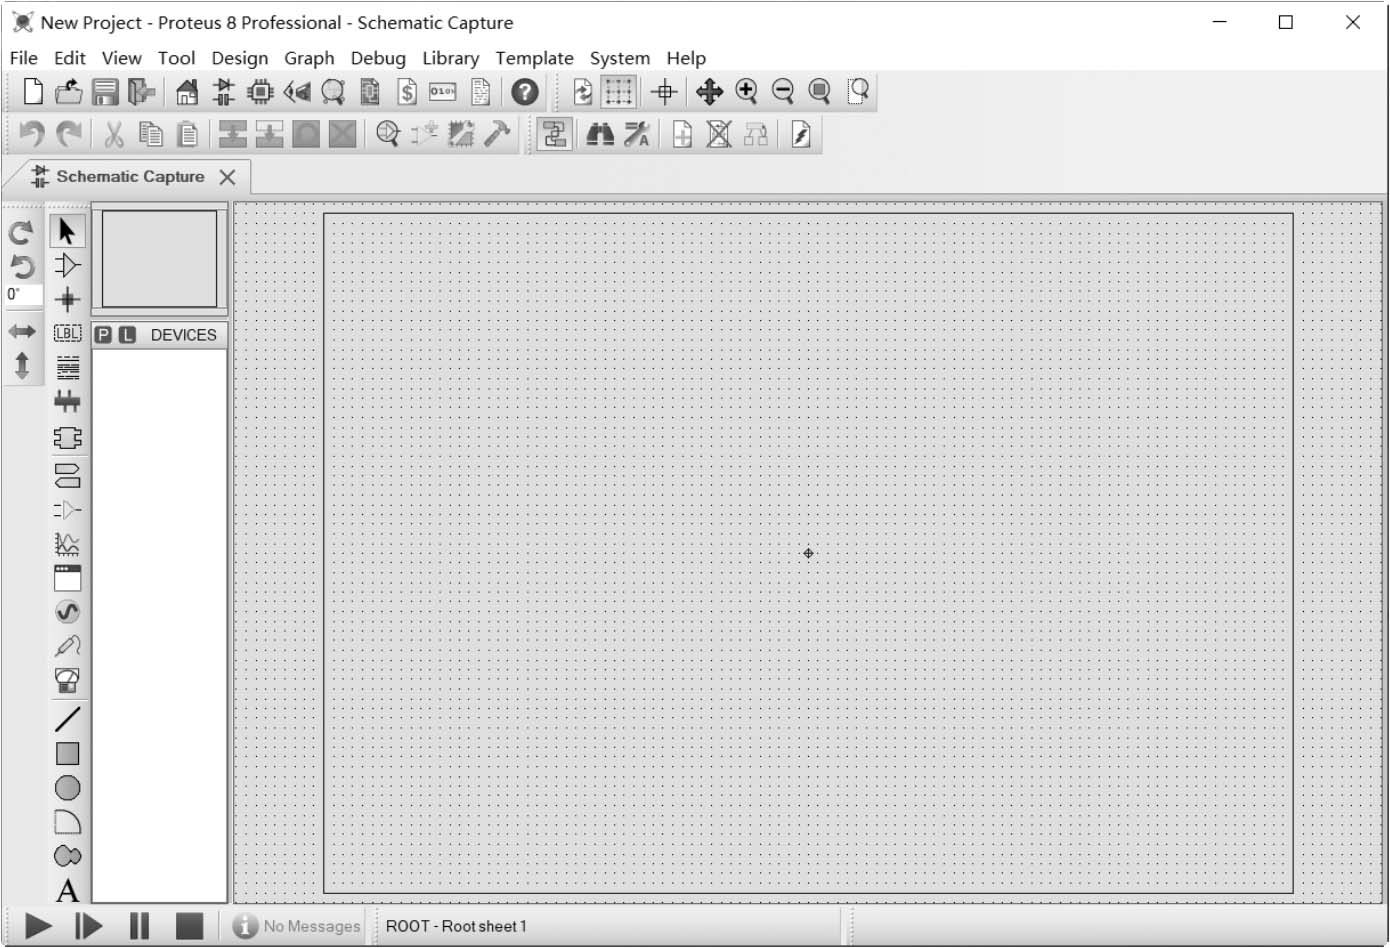Select the Junction dot mode tool
Viewport: 1390px width, 948px height.
coord(67,299)
